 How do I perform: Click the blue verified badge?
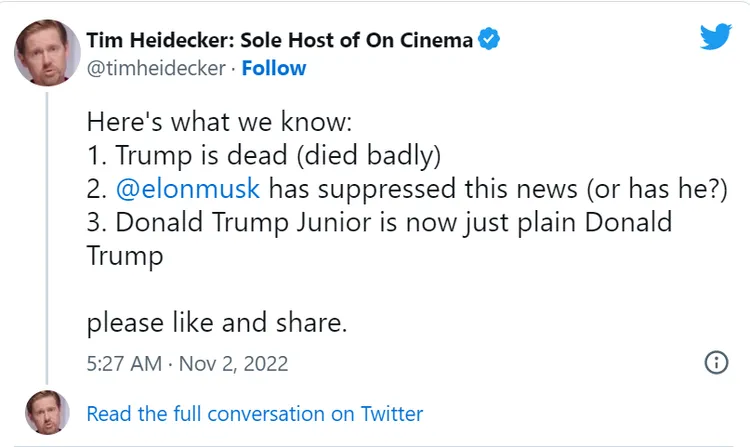(x=489, y=40)
